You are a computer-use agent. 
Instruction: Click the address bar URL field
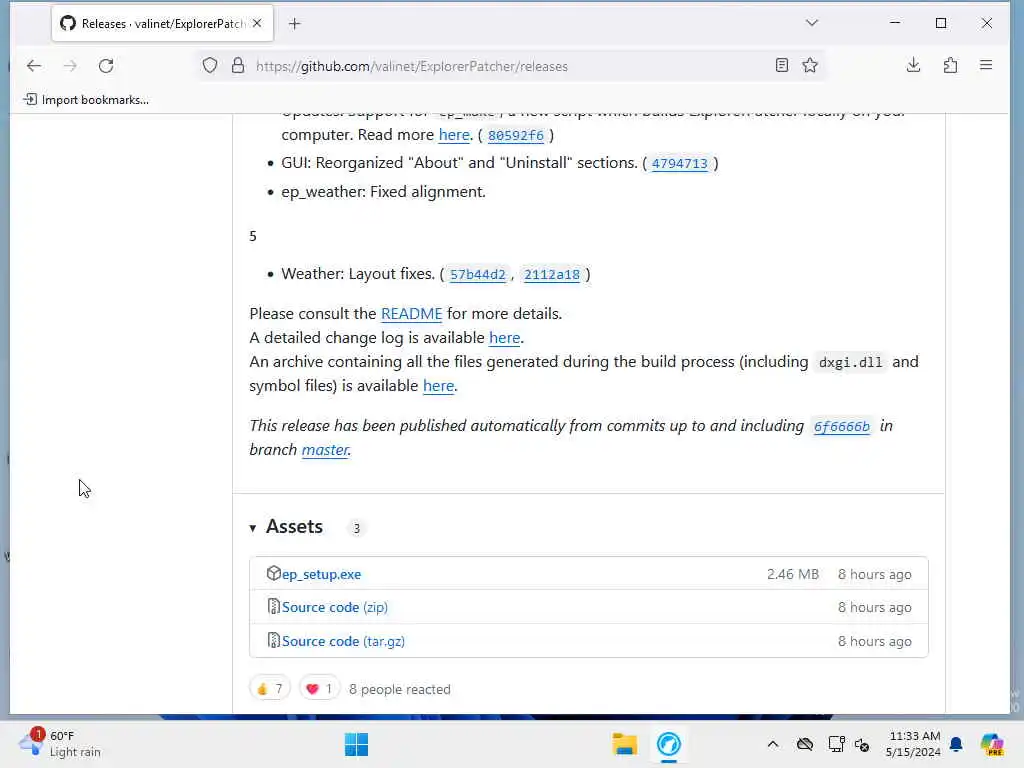(x=509, y=66)
